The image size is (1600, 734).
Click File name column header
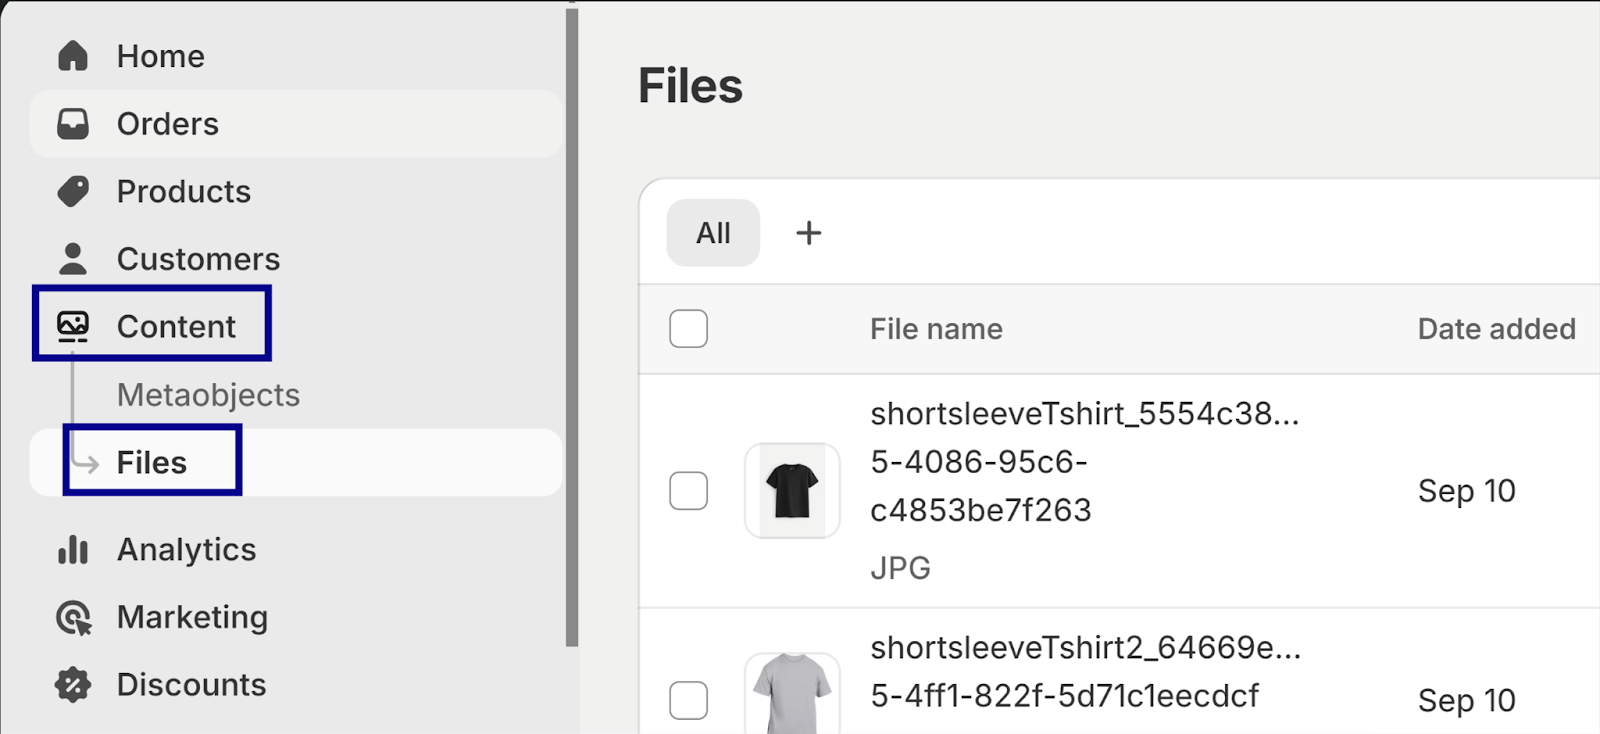pyautogui.click(x=936, y=329)
